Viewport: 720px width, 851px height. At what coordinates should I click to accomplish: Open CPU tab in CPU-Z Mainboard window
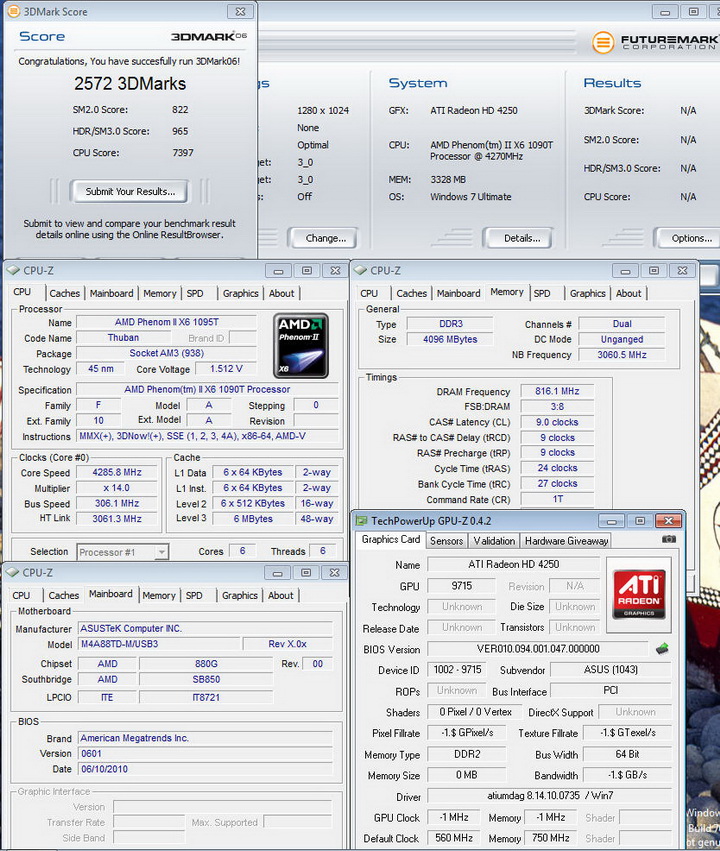click(21, 595)
